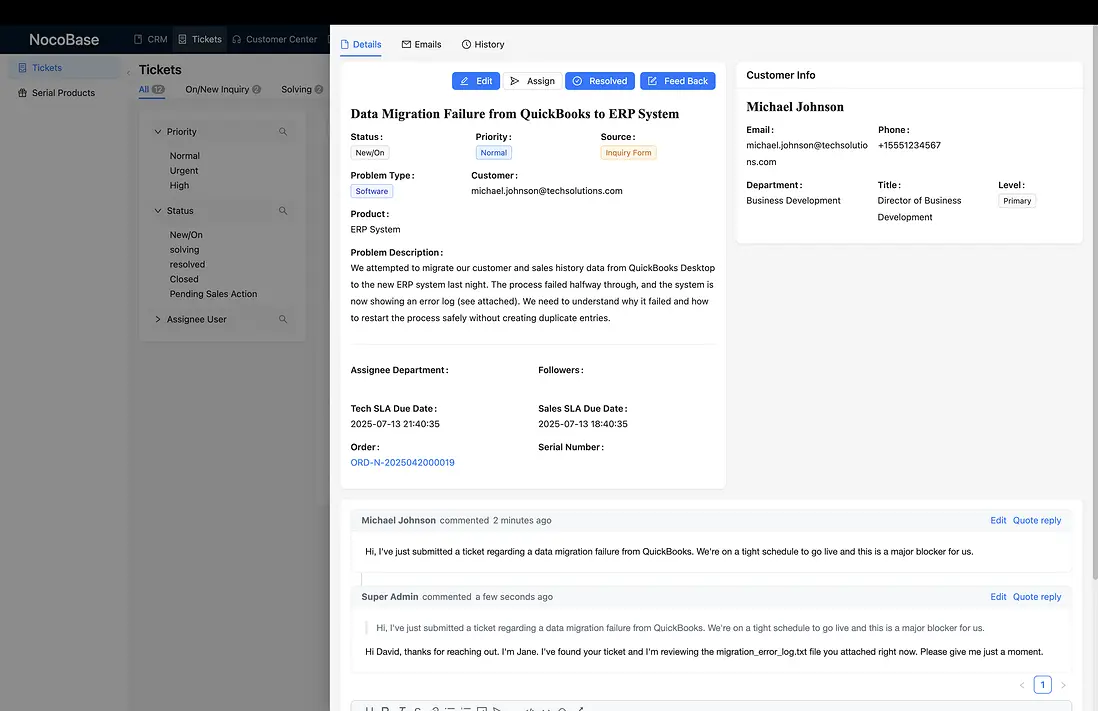
Task: Apply italic formatting in the comment editor
Action: [401, 709]
